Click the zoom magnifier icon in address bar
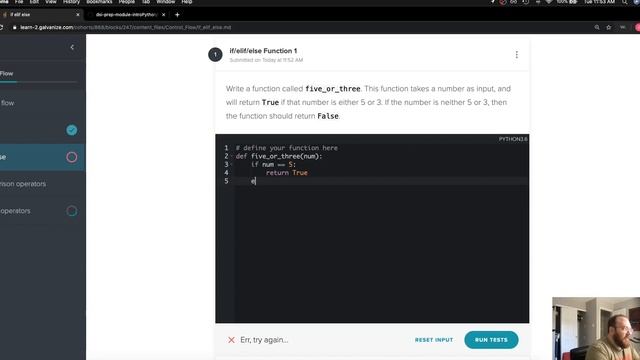The height and width of the screenshot is (360, 640). click(x=597, y=27)
